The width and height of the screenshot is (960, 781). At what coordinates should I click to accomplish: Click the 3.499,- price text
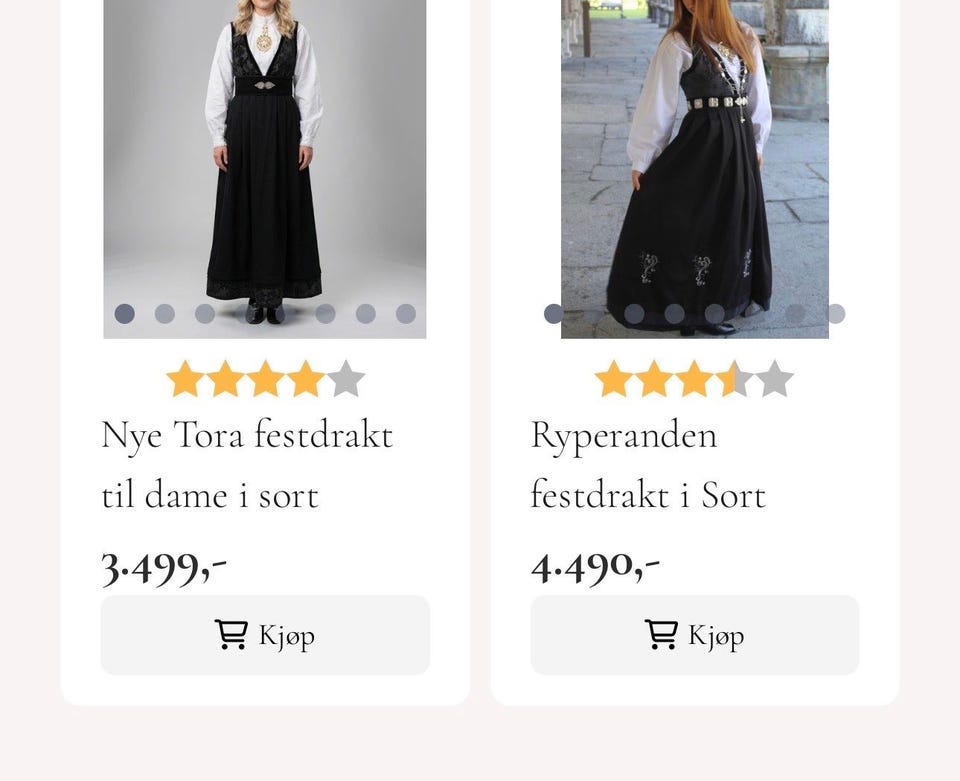(x=164, y=565)
